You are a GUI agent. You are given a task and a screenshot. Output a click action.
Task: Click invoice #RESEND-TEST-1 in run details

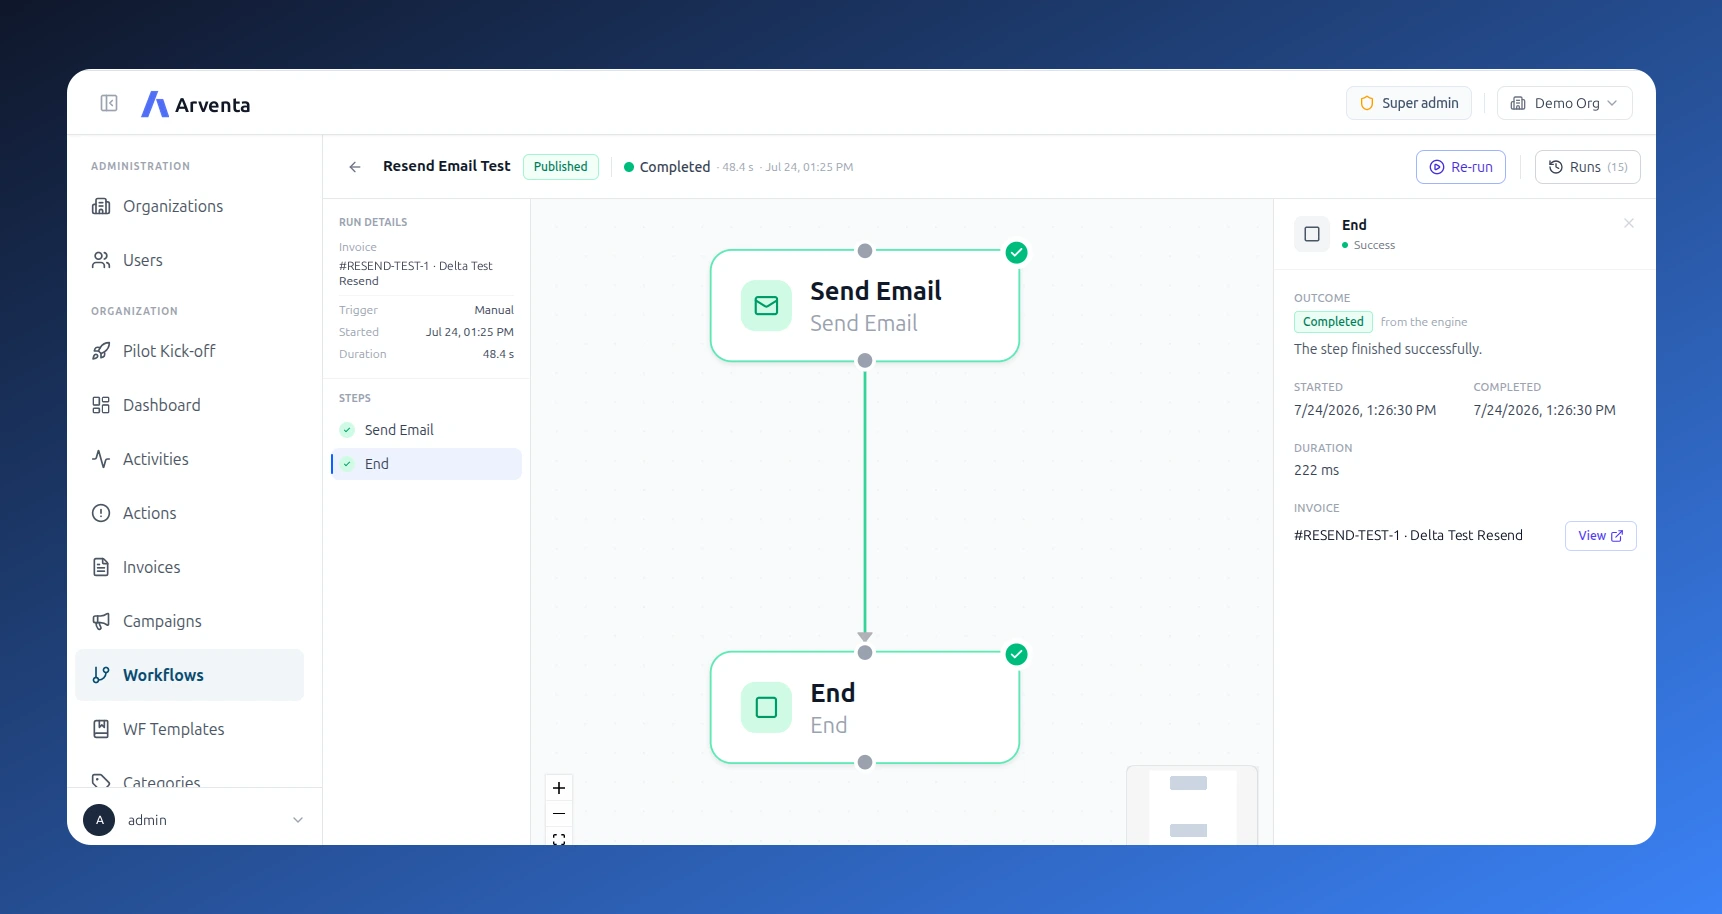tap(416, 273)
